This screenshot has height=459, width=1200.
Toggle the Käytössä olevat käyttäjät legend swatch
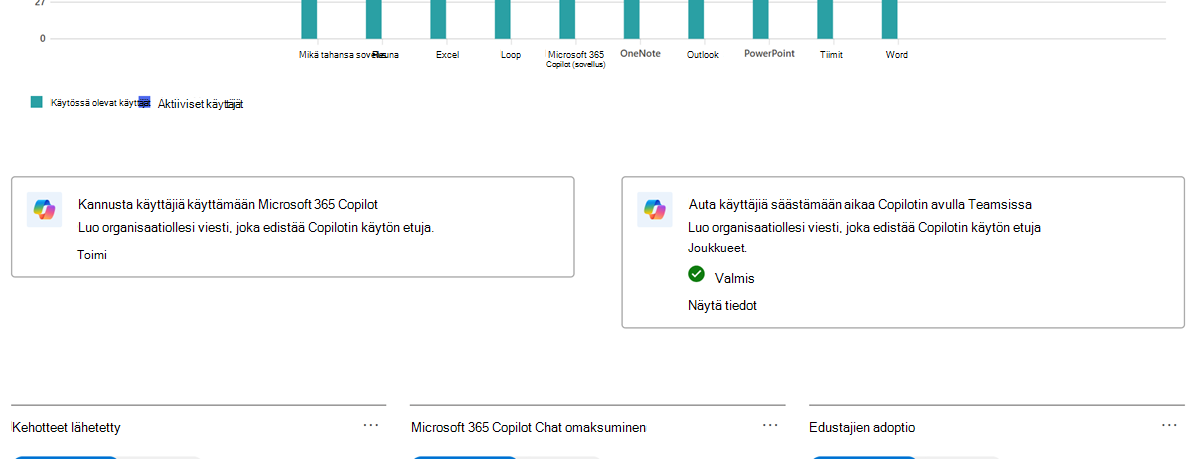pyautogui.click(x=37, y=102)
